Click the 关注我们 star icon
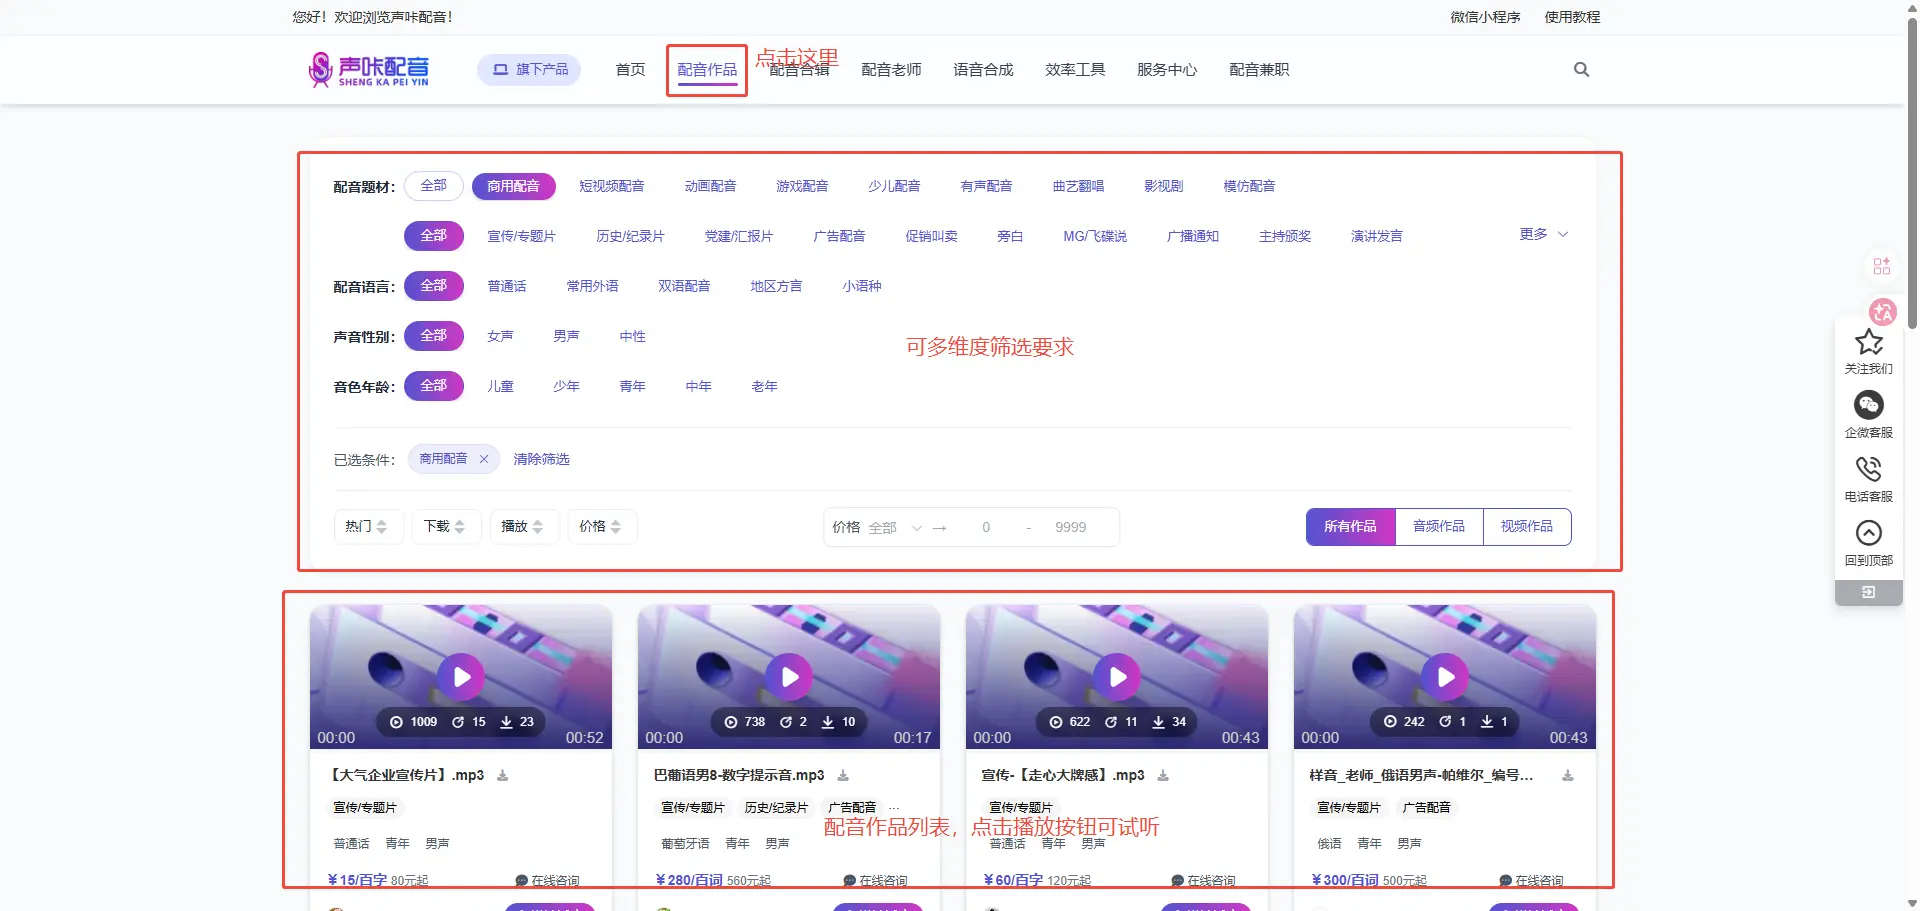The width and height of the screenshot is (1920, 911). pyautogui.click(x=1868, y=343)
